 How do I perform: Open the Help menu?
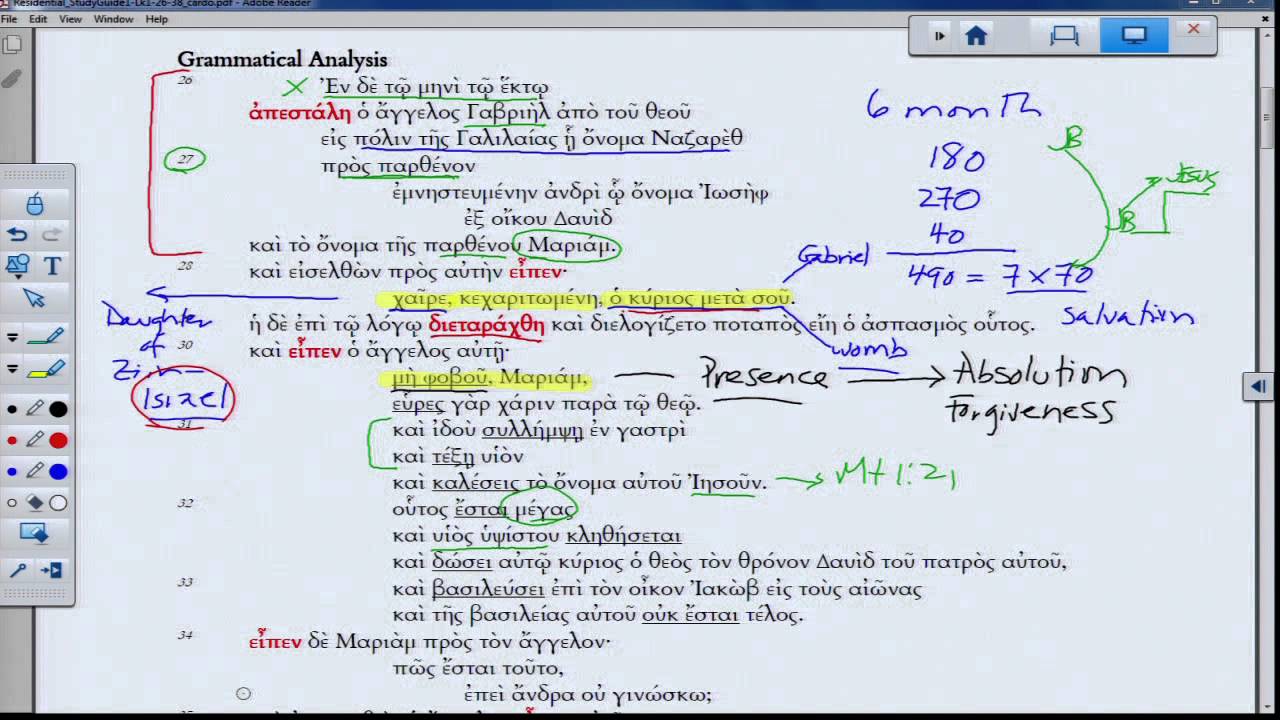click(157, 19)
